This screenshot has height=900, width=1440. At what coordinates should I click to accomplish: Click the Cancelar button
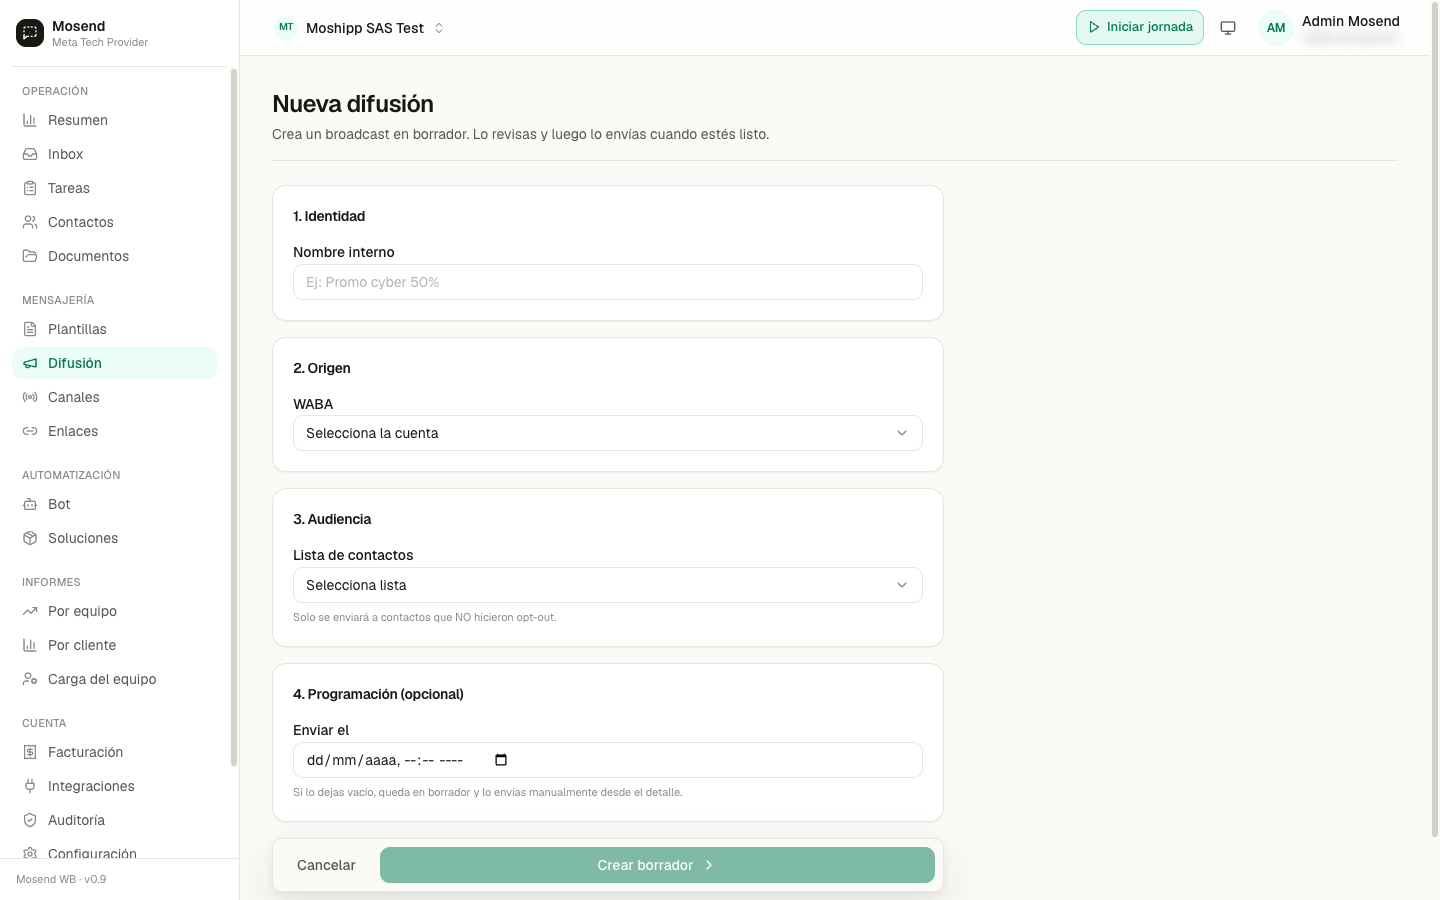tap(326, 865)
